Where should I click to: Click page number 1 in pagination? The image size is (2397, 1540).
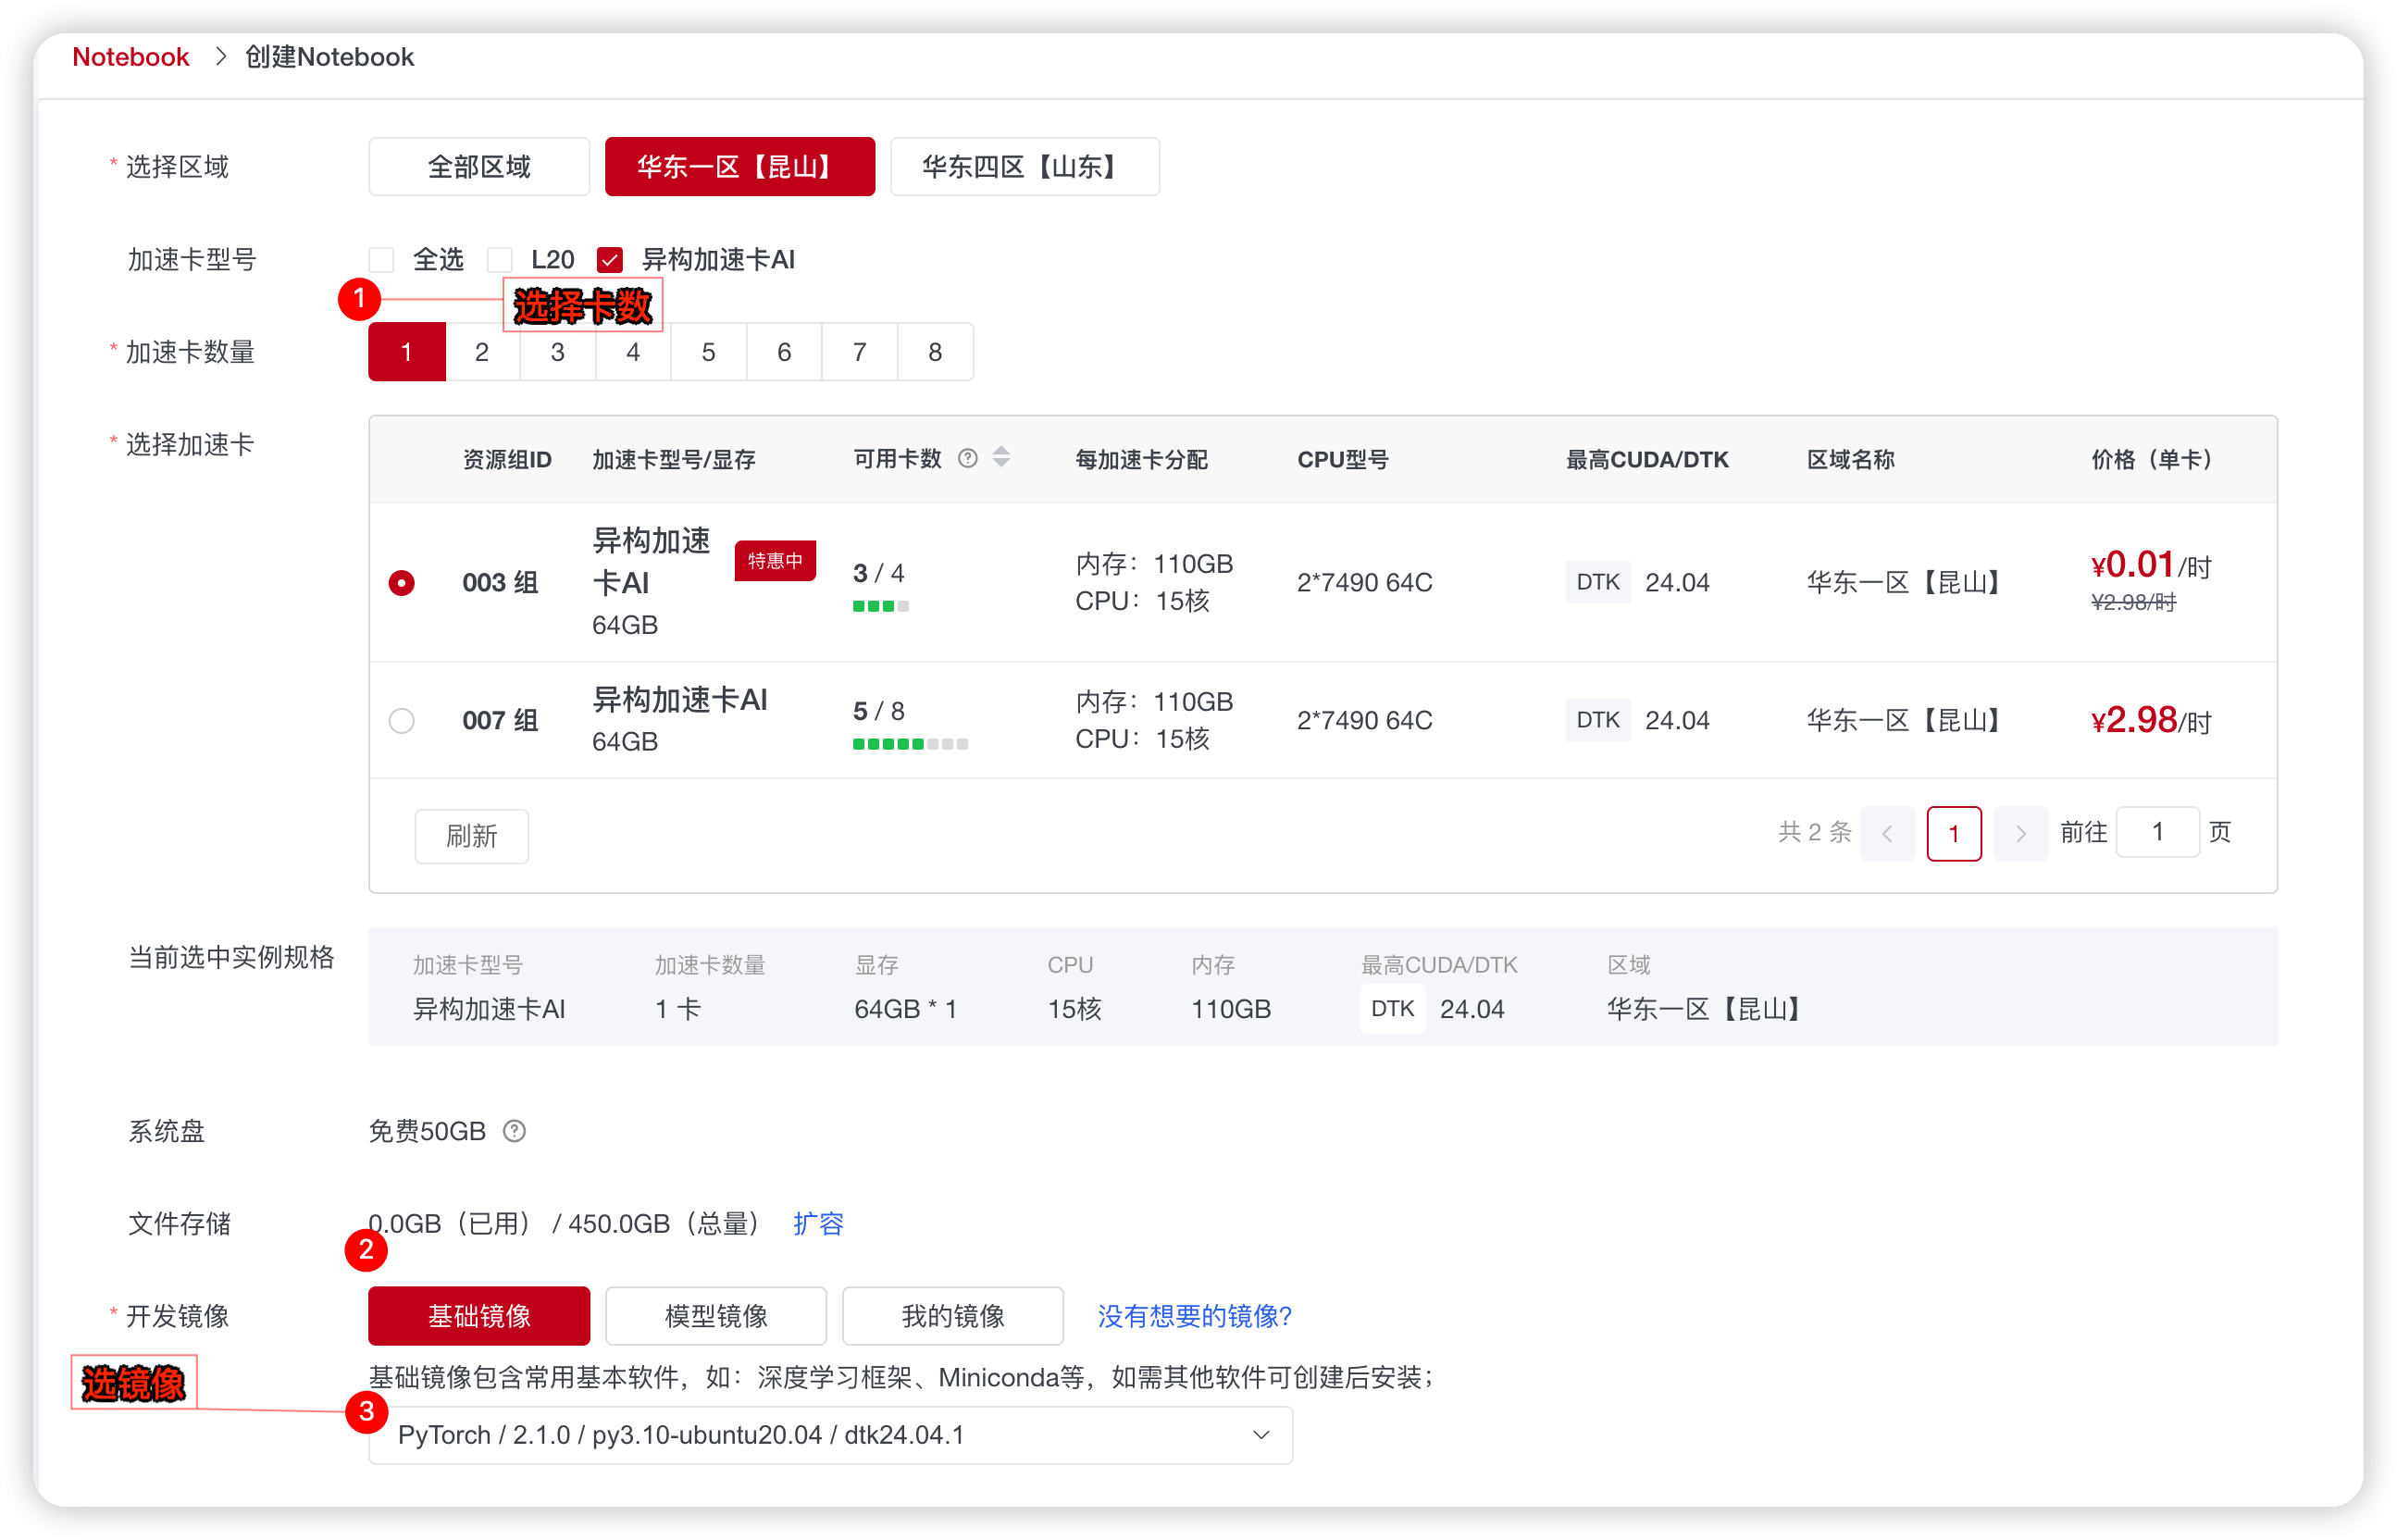point(1954,833)
